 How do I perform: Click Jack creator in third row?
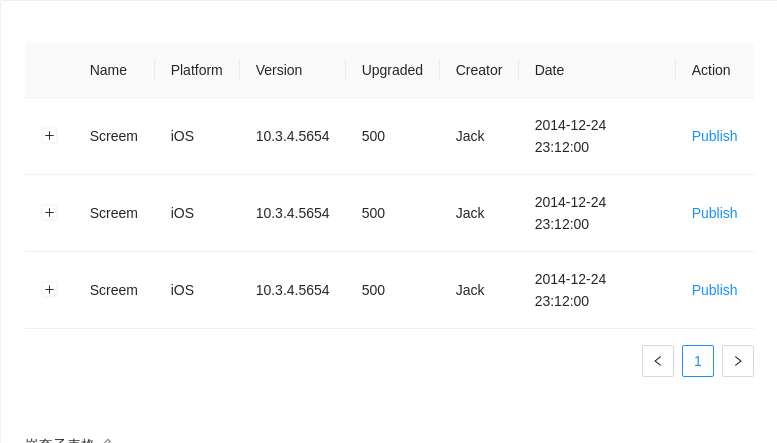470,290
